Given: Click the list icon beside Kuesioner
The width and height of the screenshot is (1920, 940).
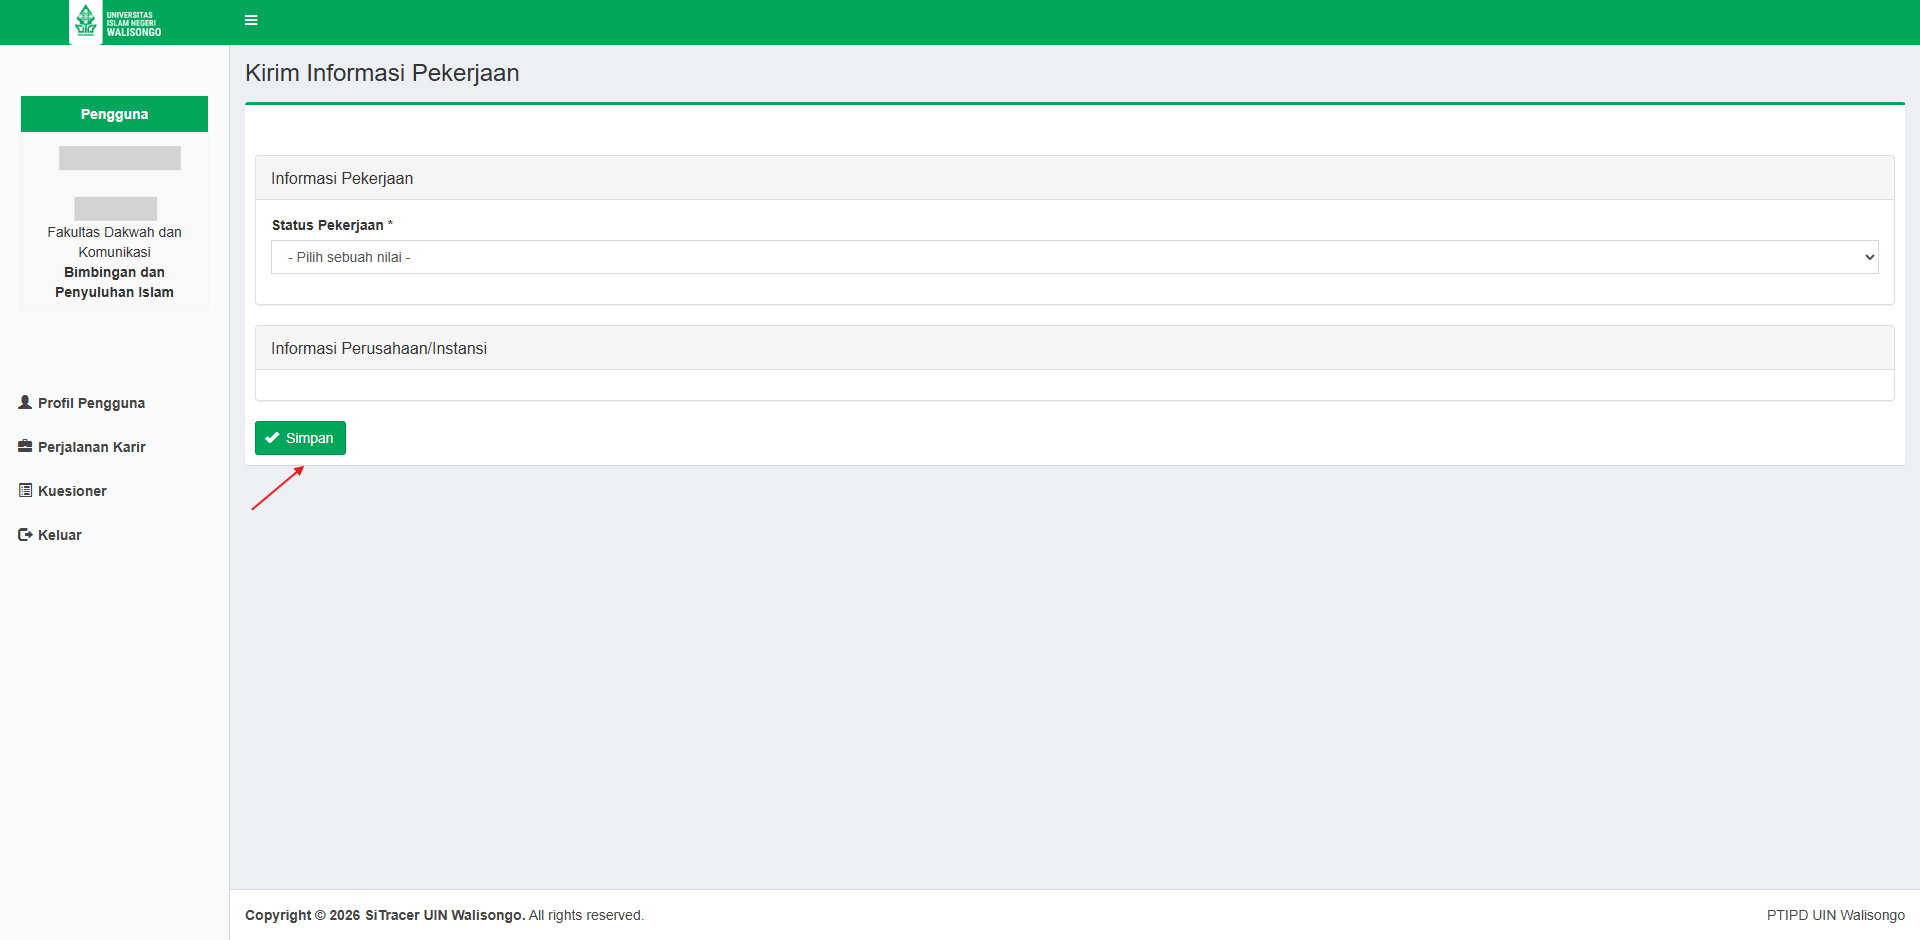Looking at the screenshot, I should pyautogui.click(x=25, y=490).
